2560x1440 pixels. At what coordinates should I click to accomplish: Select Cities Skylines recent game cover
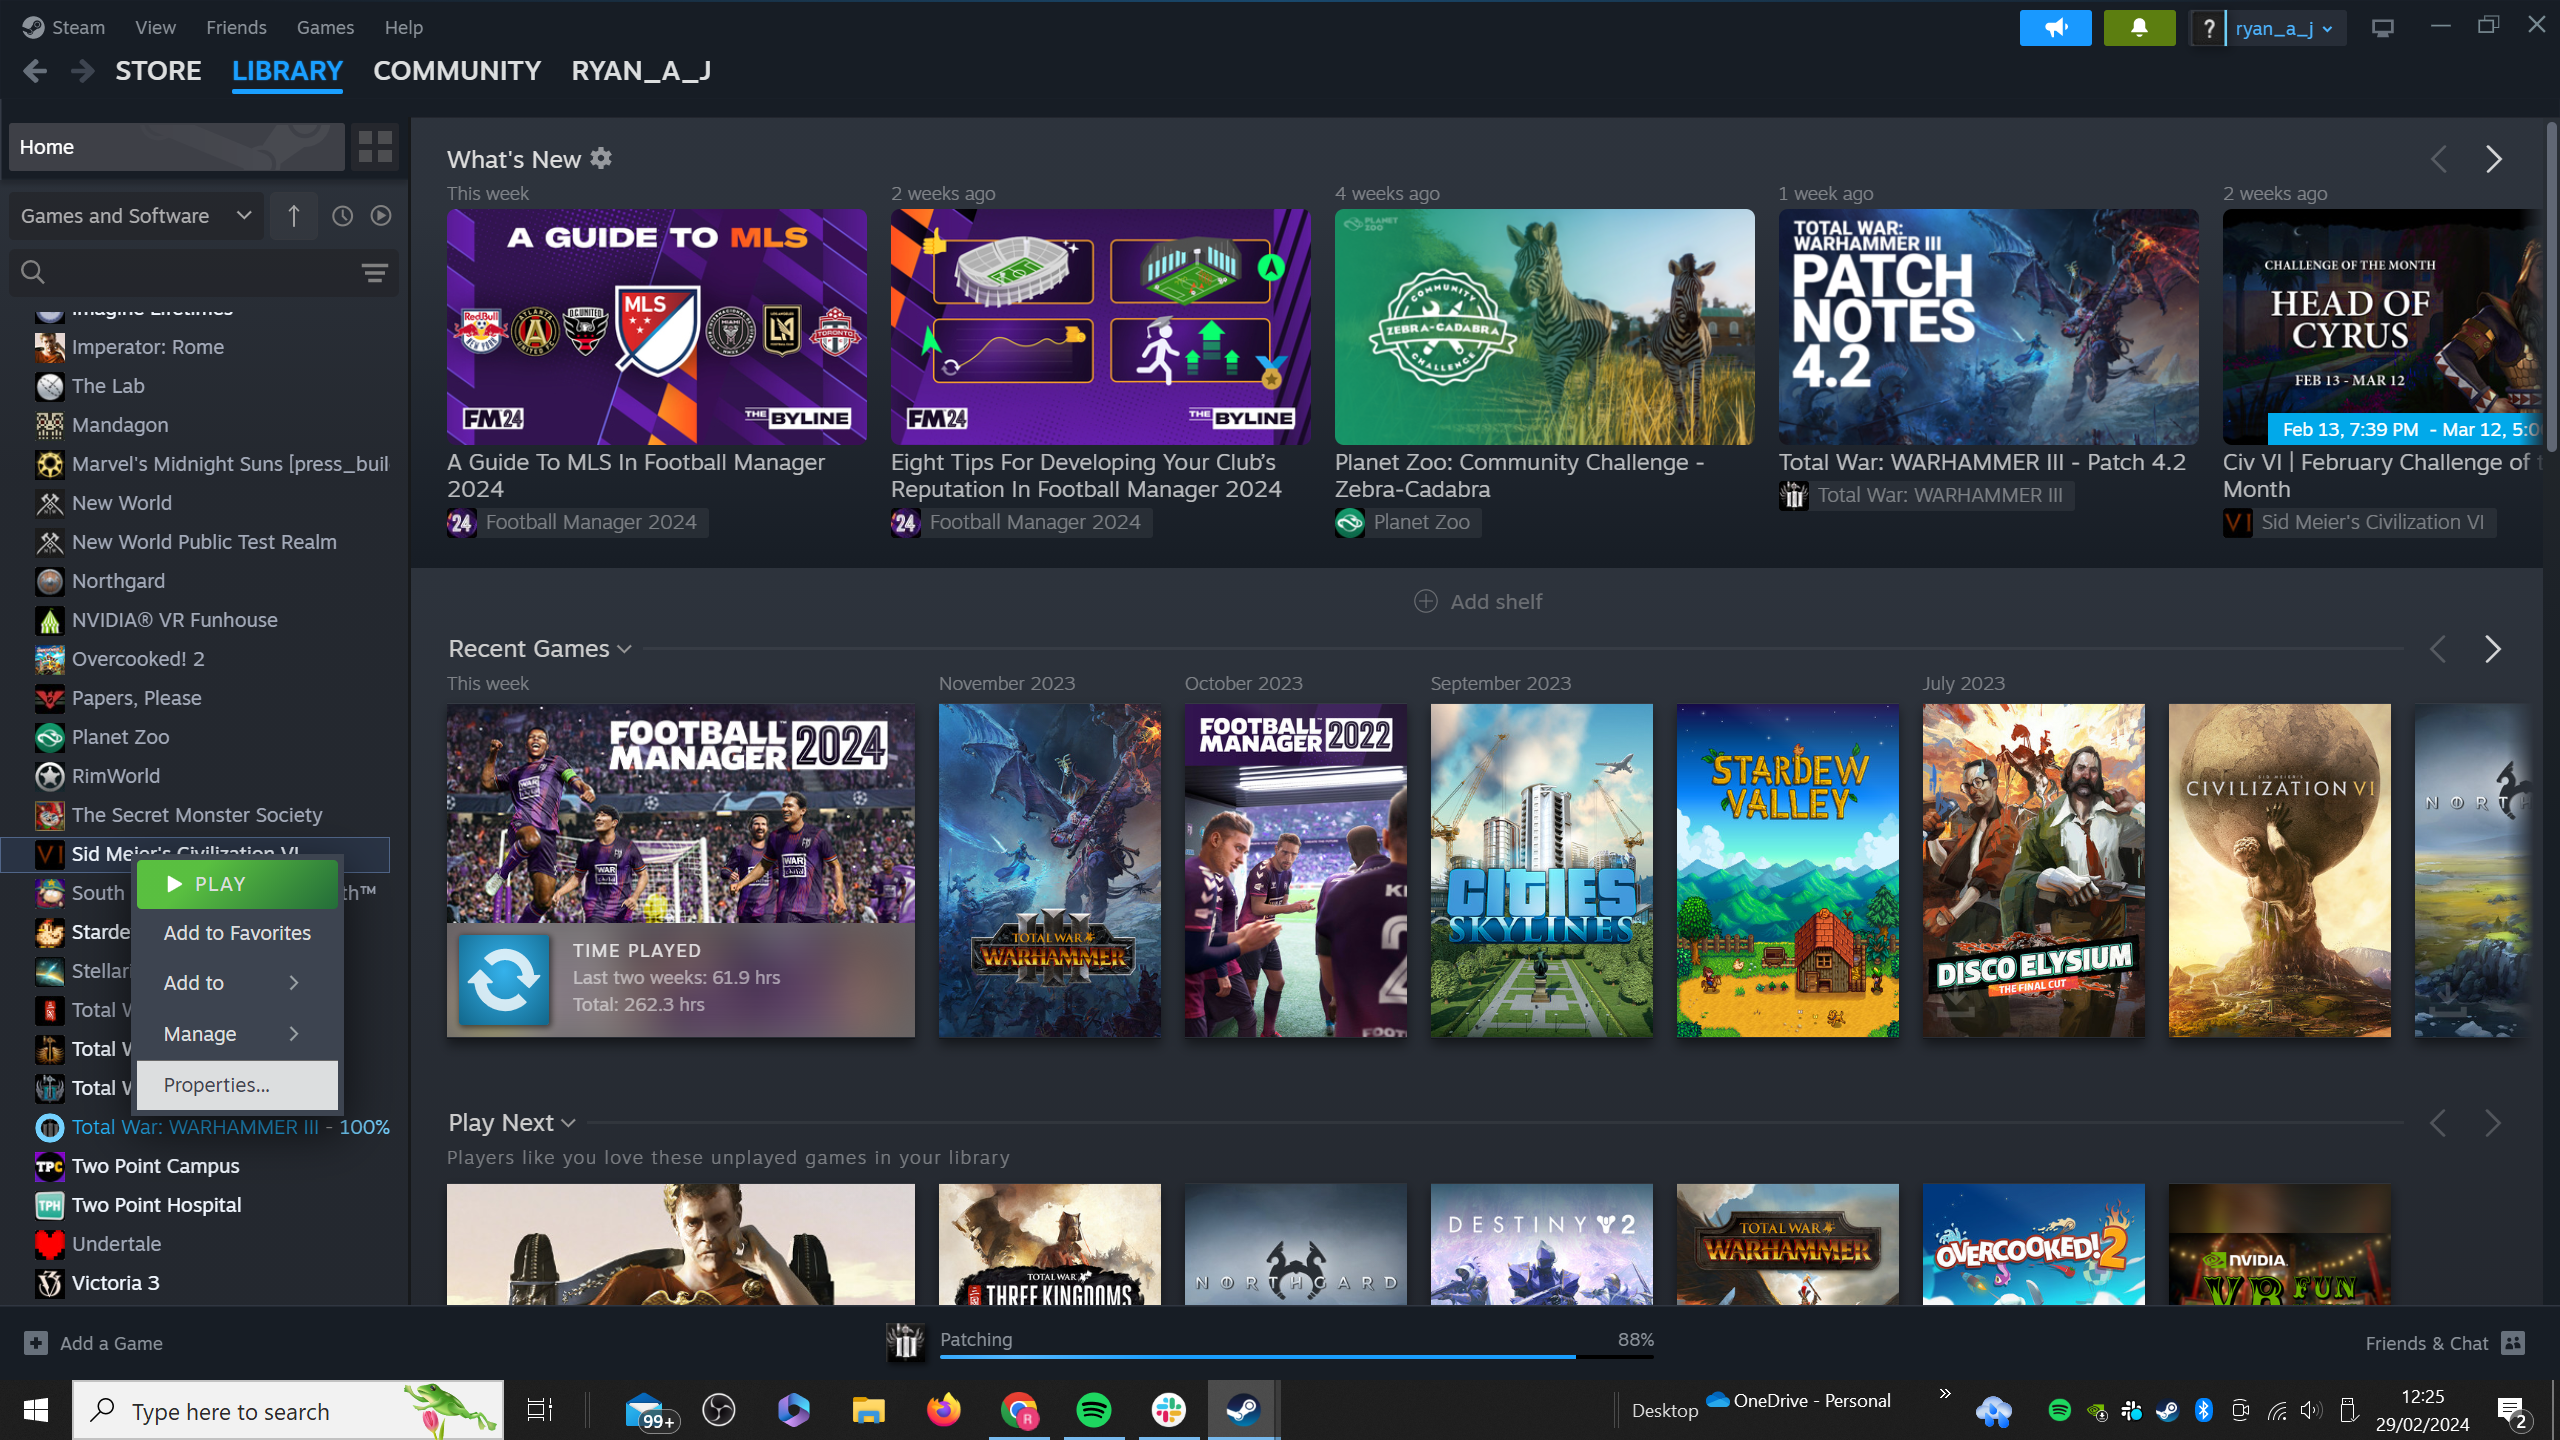click(x=1541, y=870)
